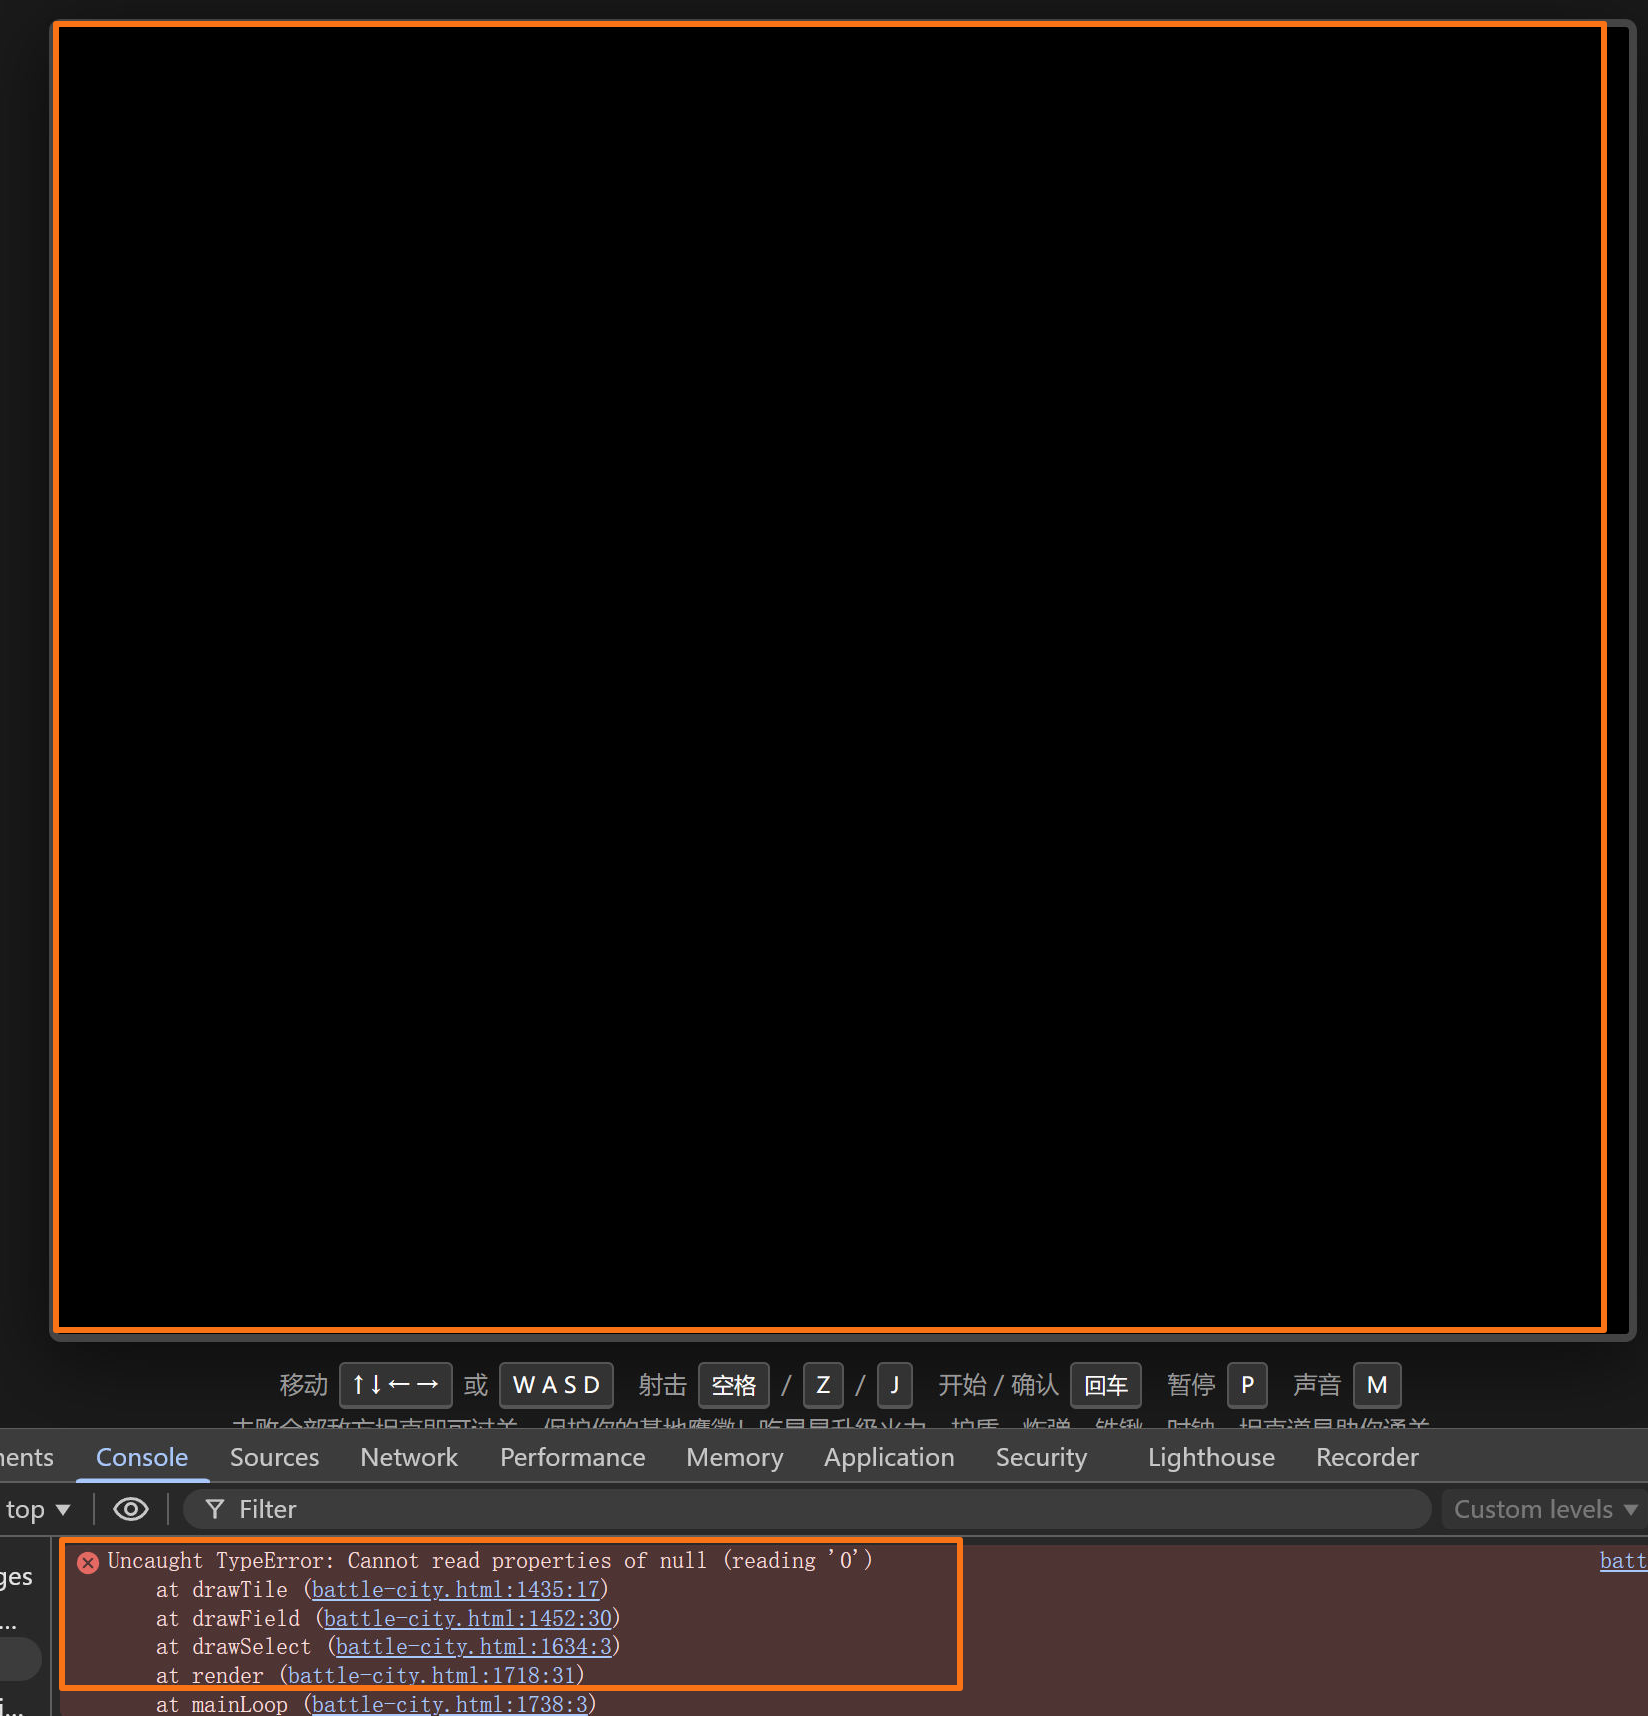Click the Z keycap

(823, 1385)
